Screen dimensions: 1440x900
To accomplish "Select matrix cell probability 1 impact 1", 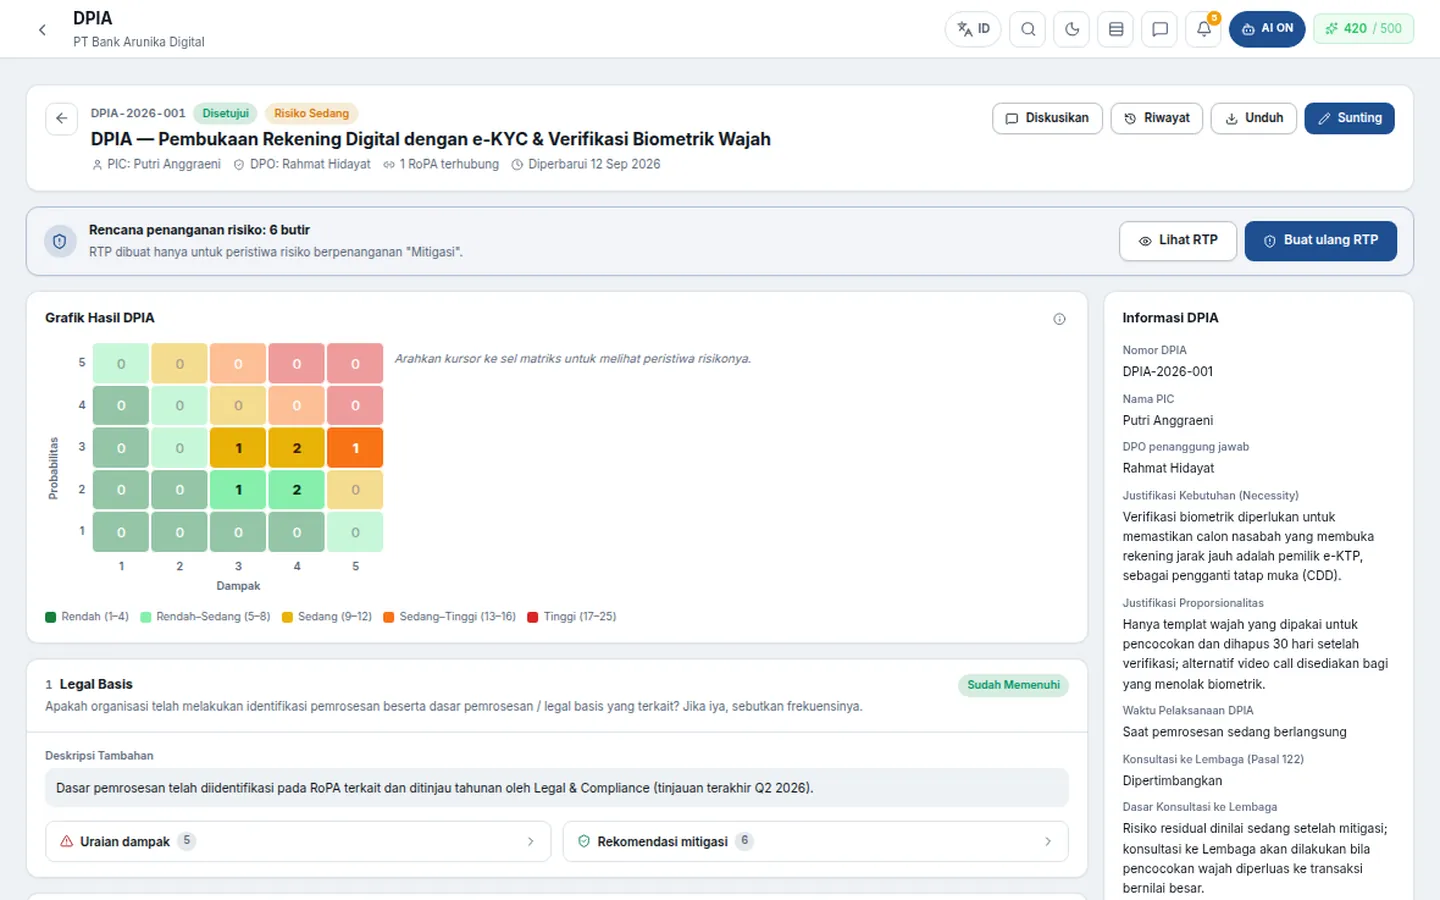I will click(x=121, y=532).
